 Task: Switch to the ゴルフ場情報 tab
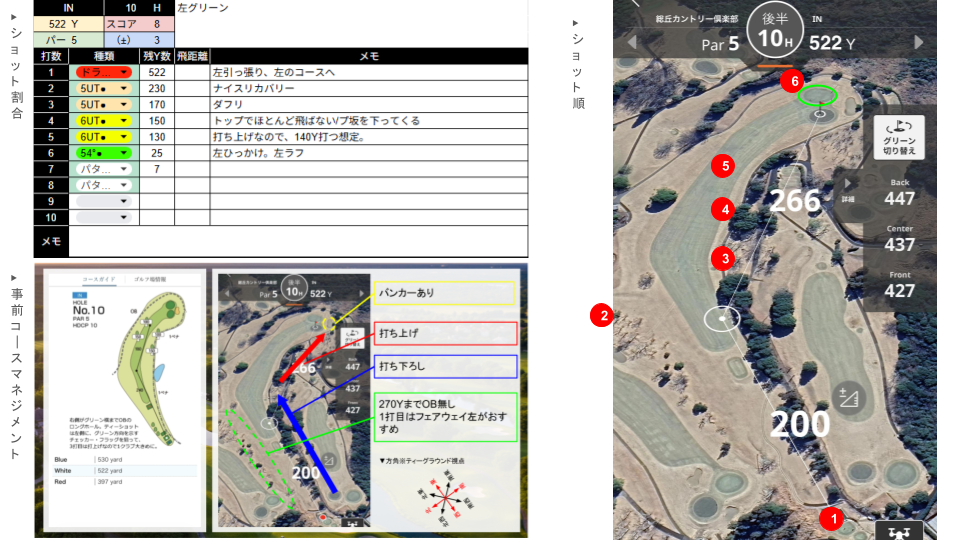(151, 279)
